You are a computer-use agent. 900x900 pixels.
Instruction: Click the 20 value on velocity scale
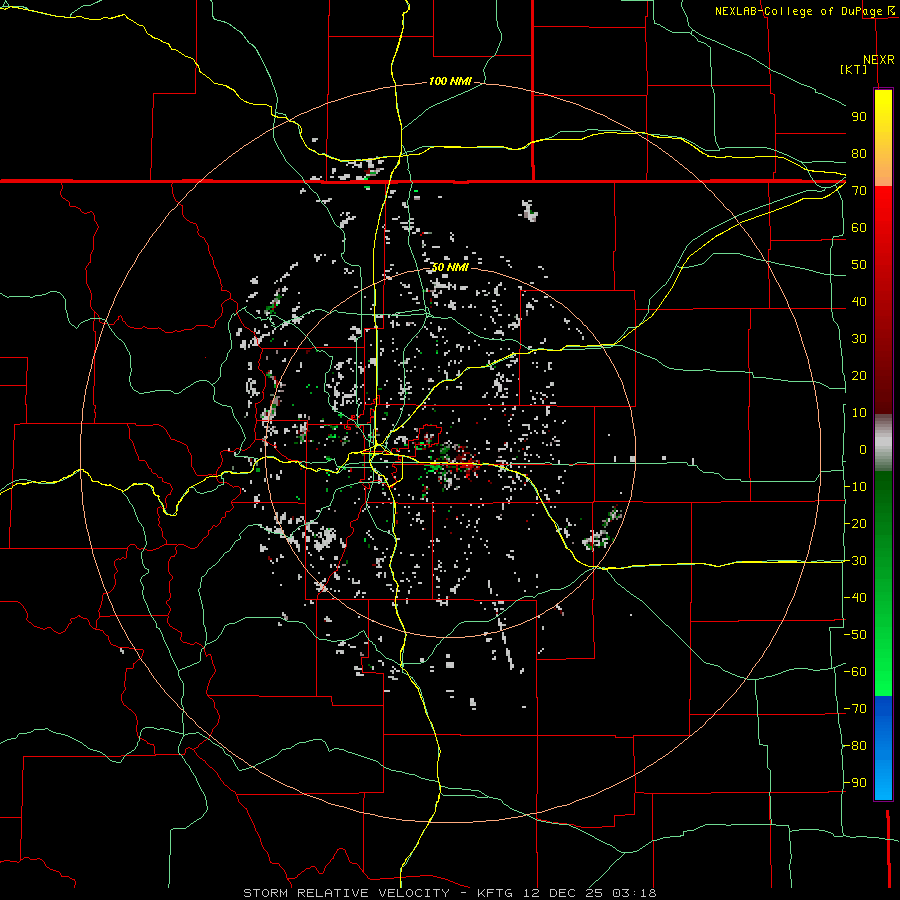pyautogui.click(x=859, y=375)
